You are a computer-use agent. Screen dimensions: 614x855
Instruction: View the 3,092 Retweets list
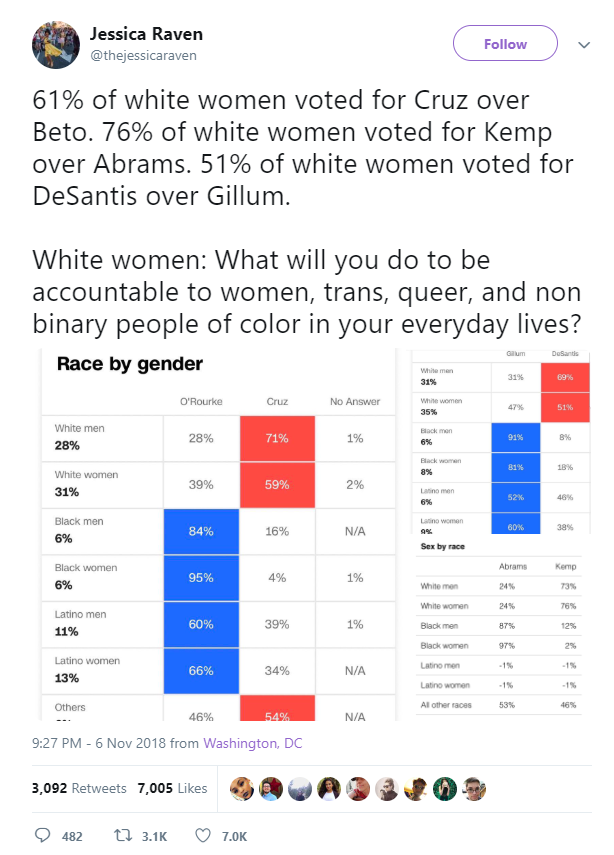[79, 788]
